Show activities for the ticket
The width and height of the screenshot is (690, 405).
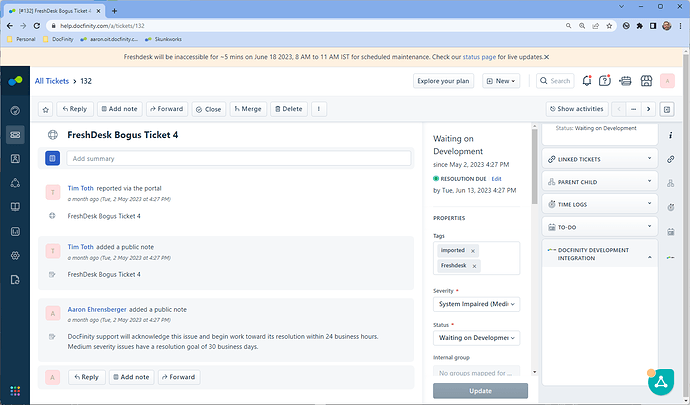coord(577,109)
